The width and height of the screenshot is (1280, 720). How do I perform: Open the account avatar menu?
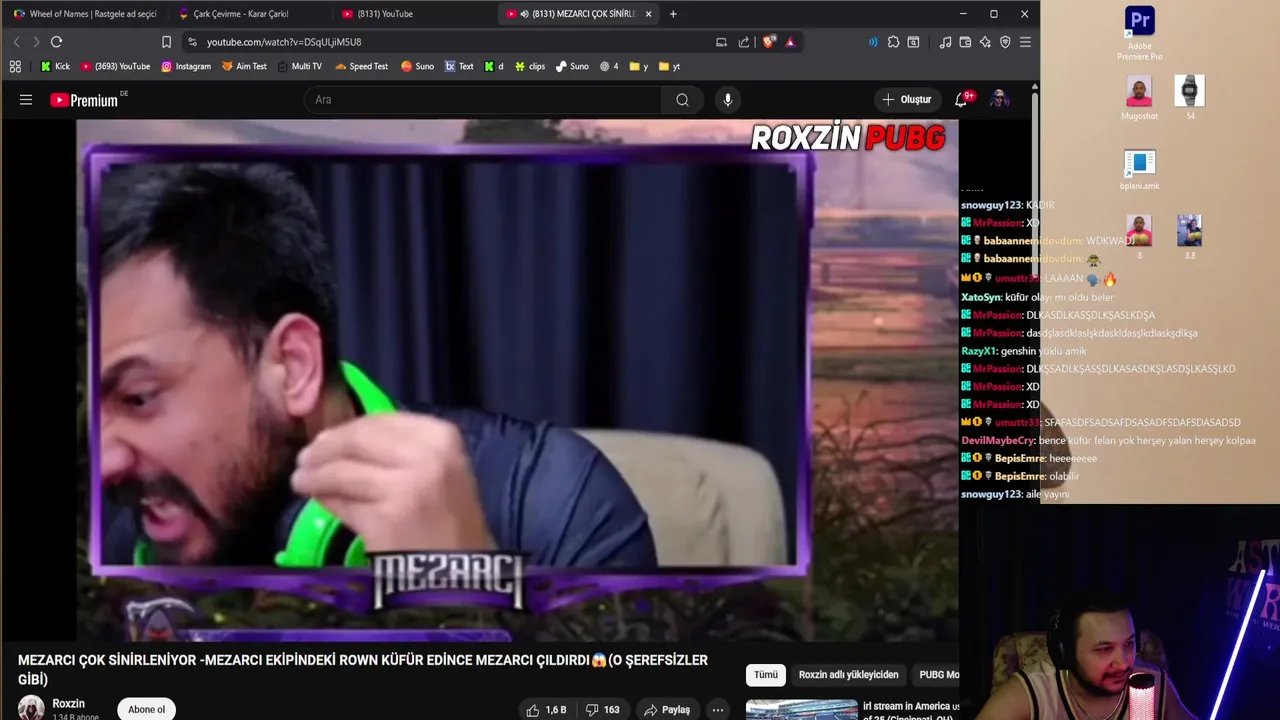tap(999, 100)
